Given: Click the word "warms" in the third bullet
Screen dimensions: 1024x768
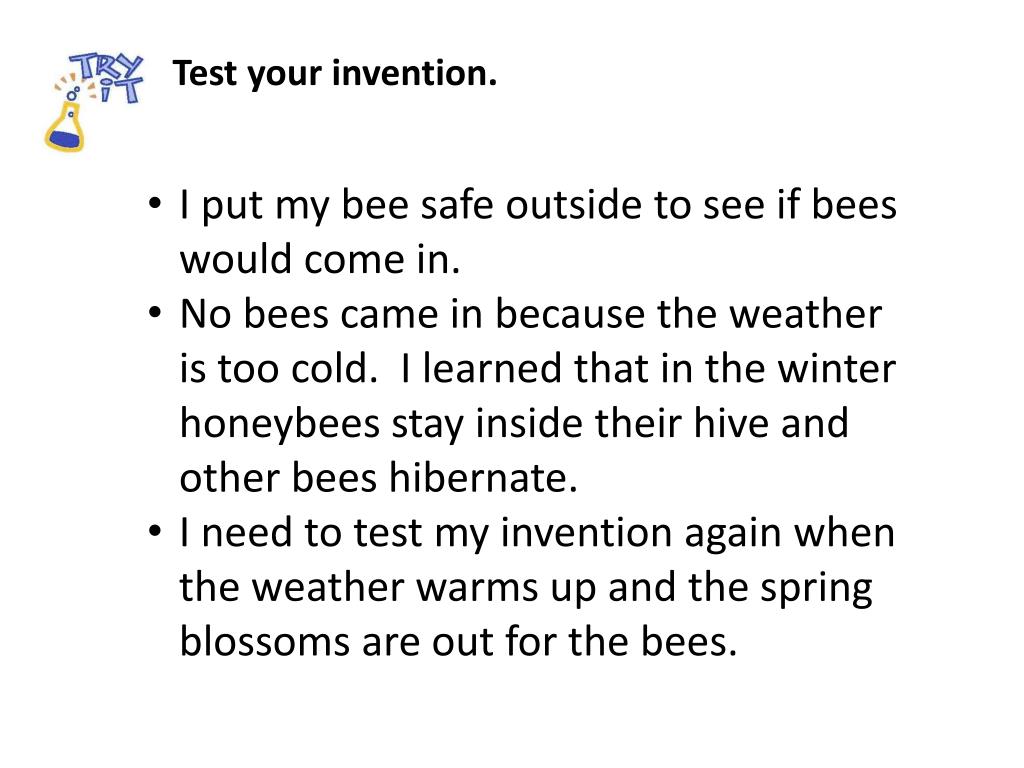Looking at the screenshot, I should [x=477, y=587].
